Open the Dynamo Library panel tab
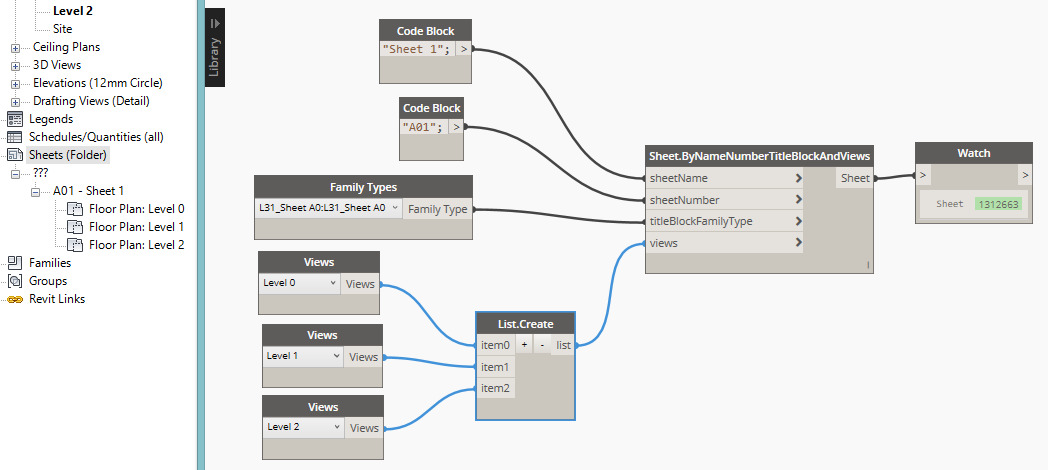The width and height of the screenshot is (1048, 470). coord(215,47)
